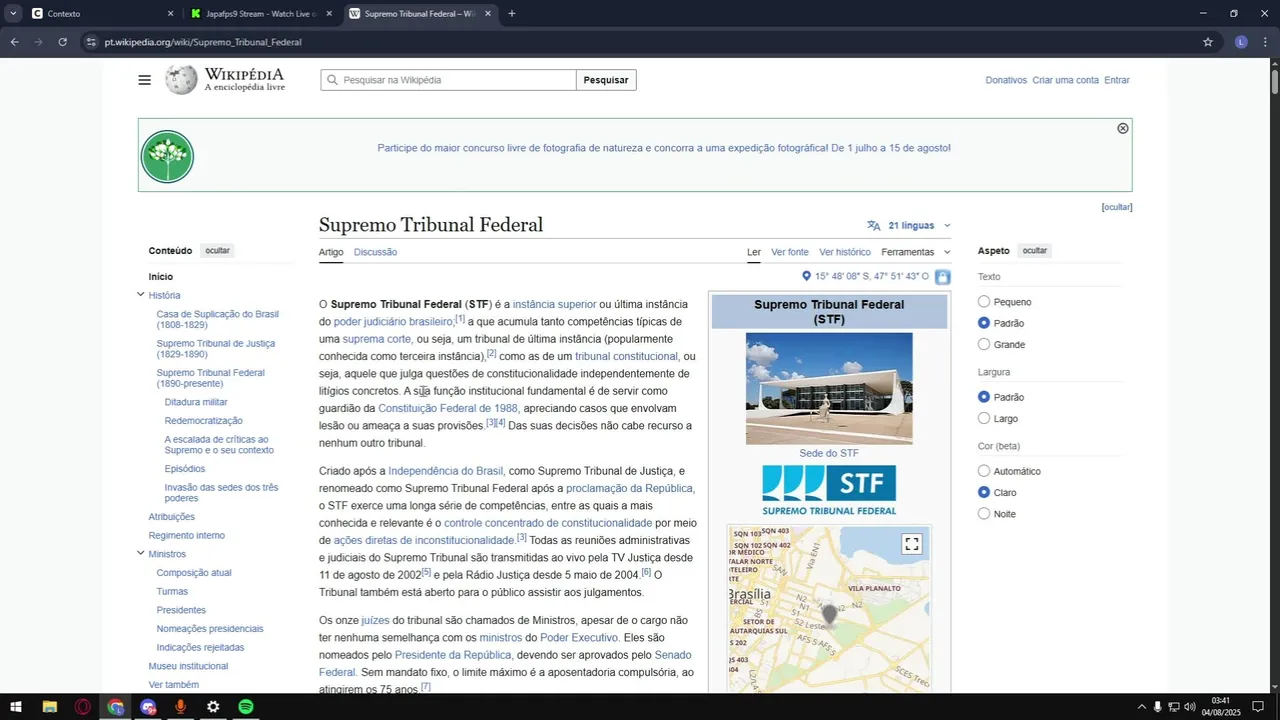Open the Ver histórico tab
1280x720 pixels.
[845, 252]
